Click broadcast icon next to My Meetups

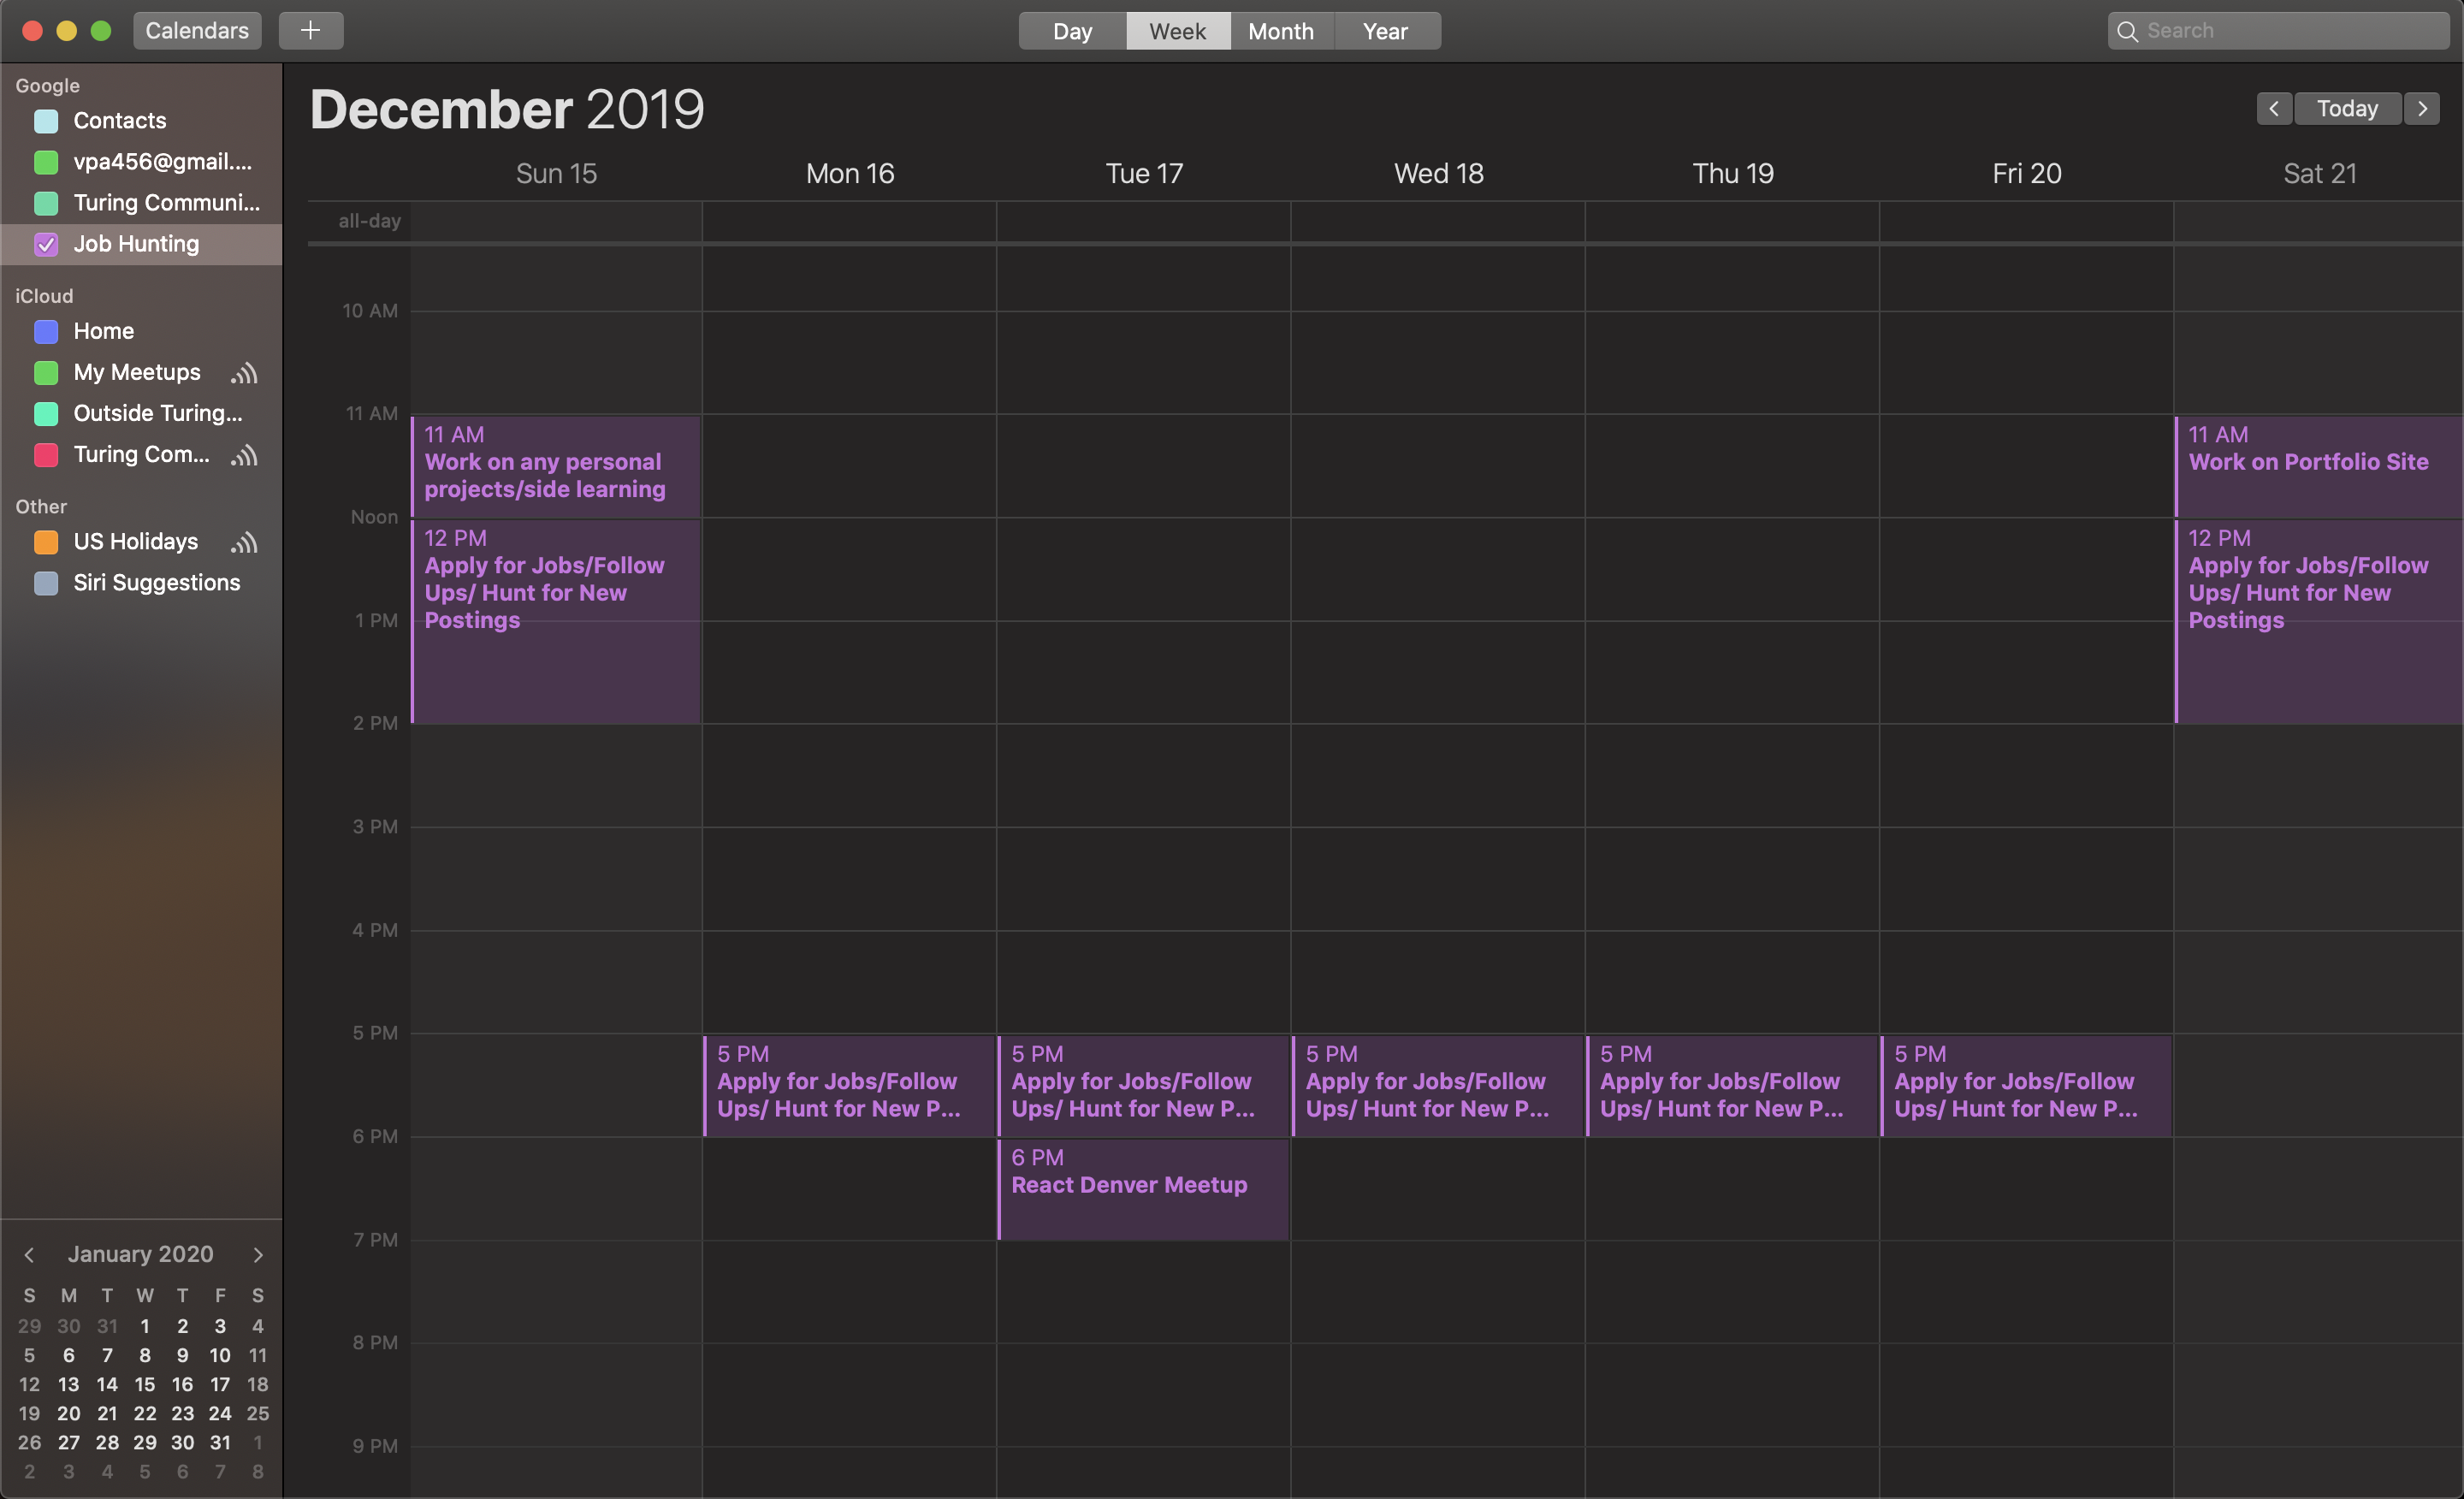coord(244,373)
